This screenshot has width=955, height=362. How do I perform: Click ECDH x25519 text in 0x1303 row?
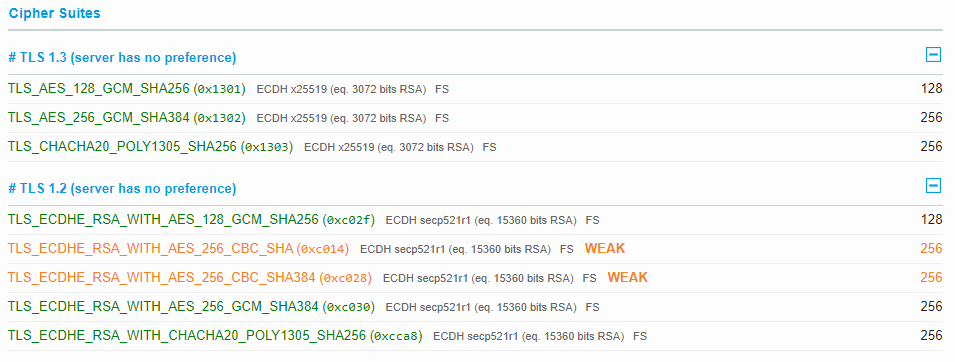[339, 147]
